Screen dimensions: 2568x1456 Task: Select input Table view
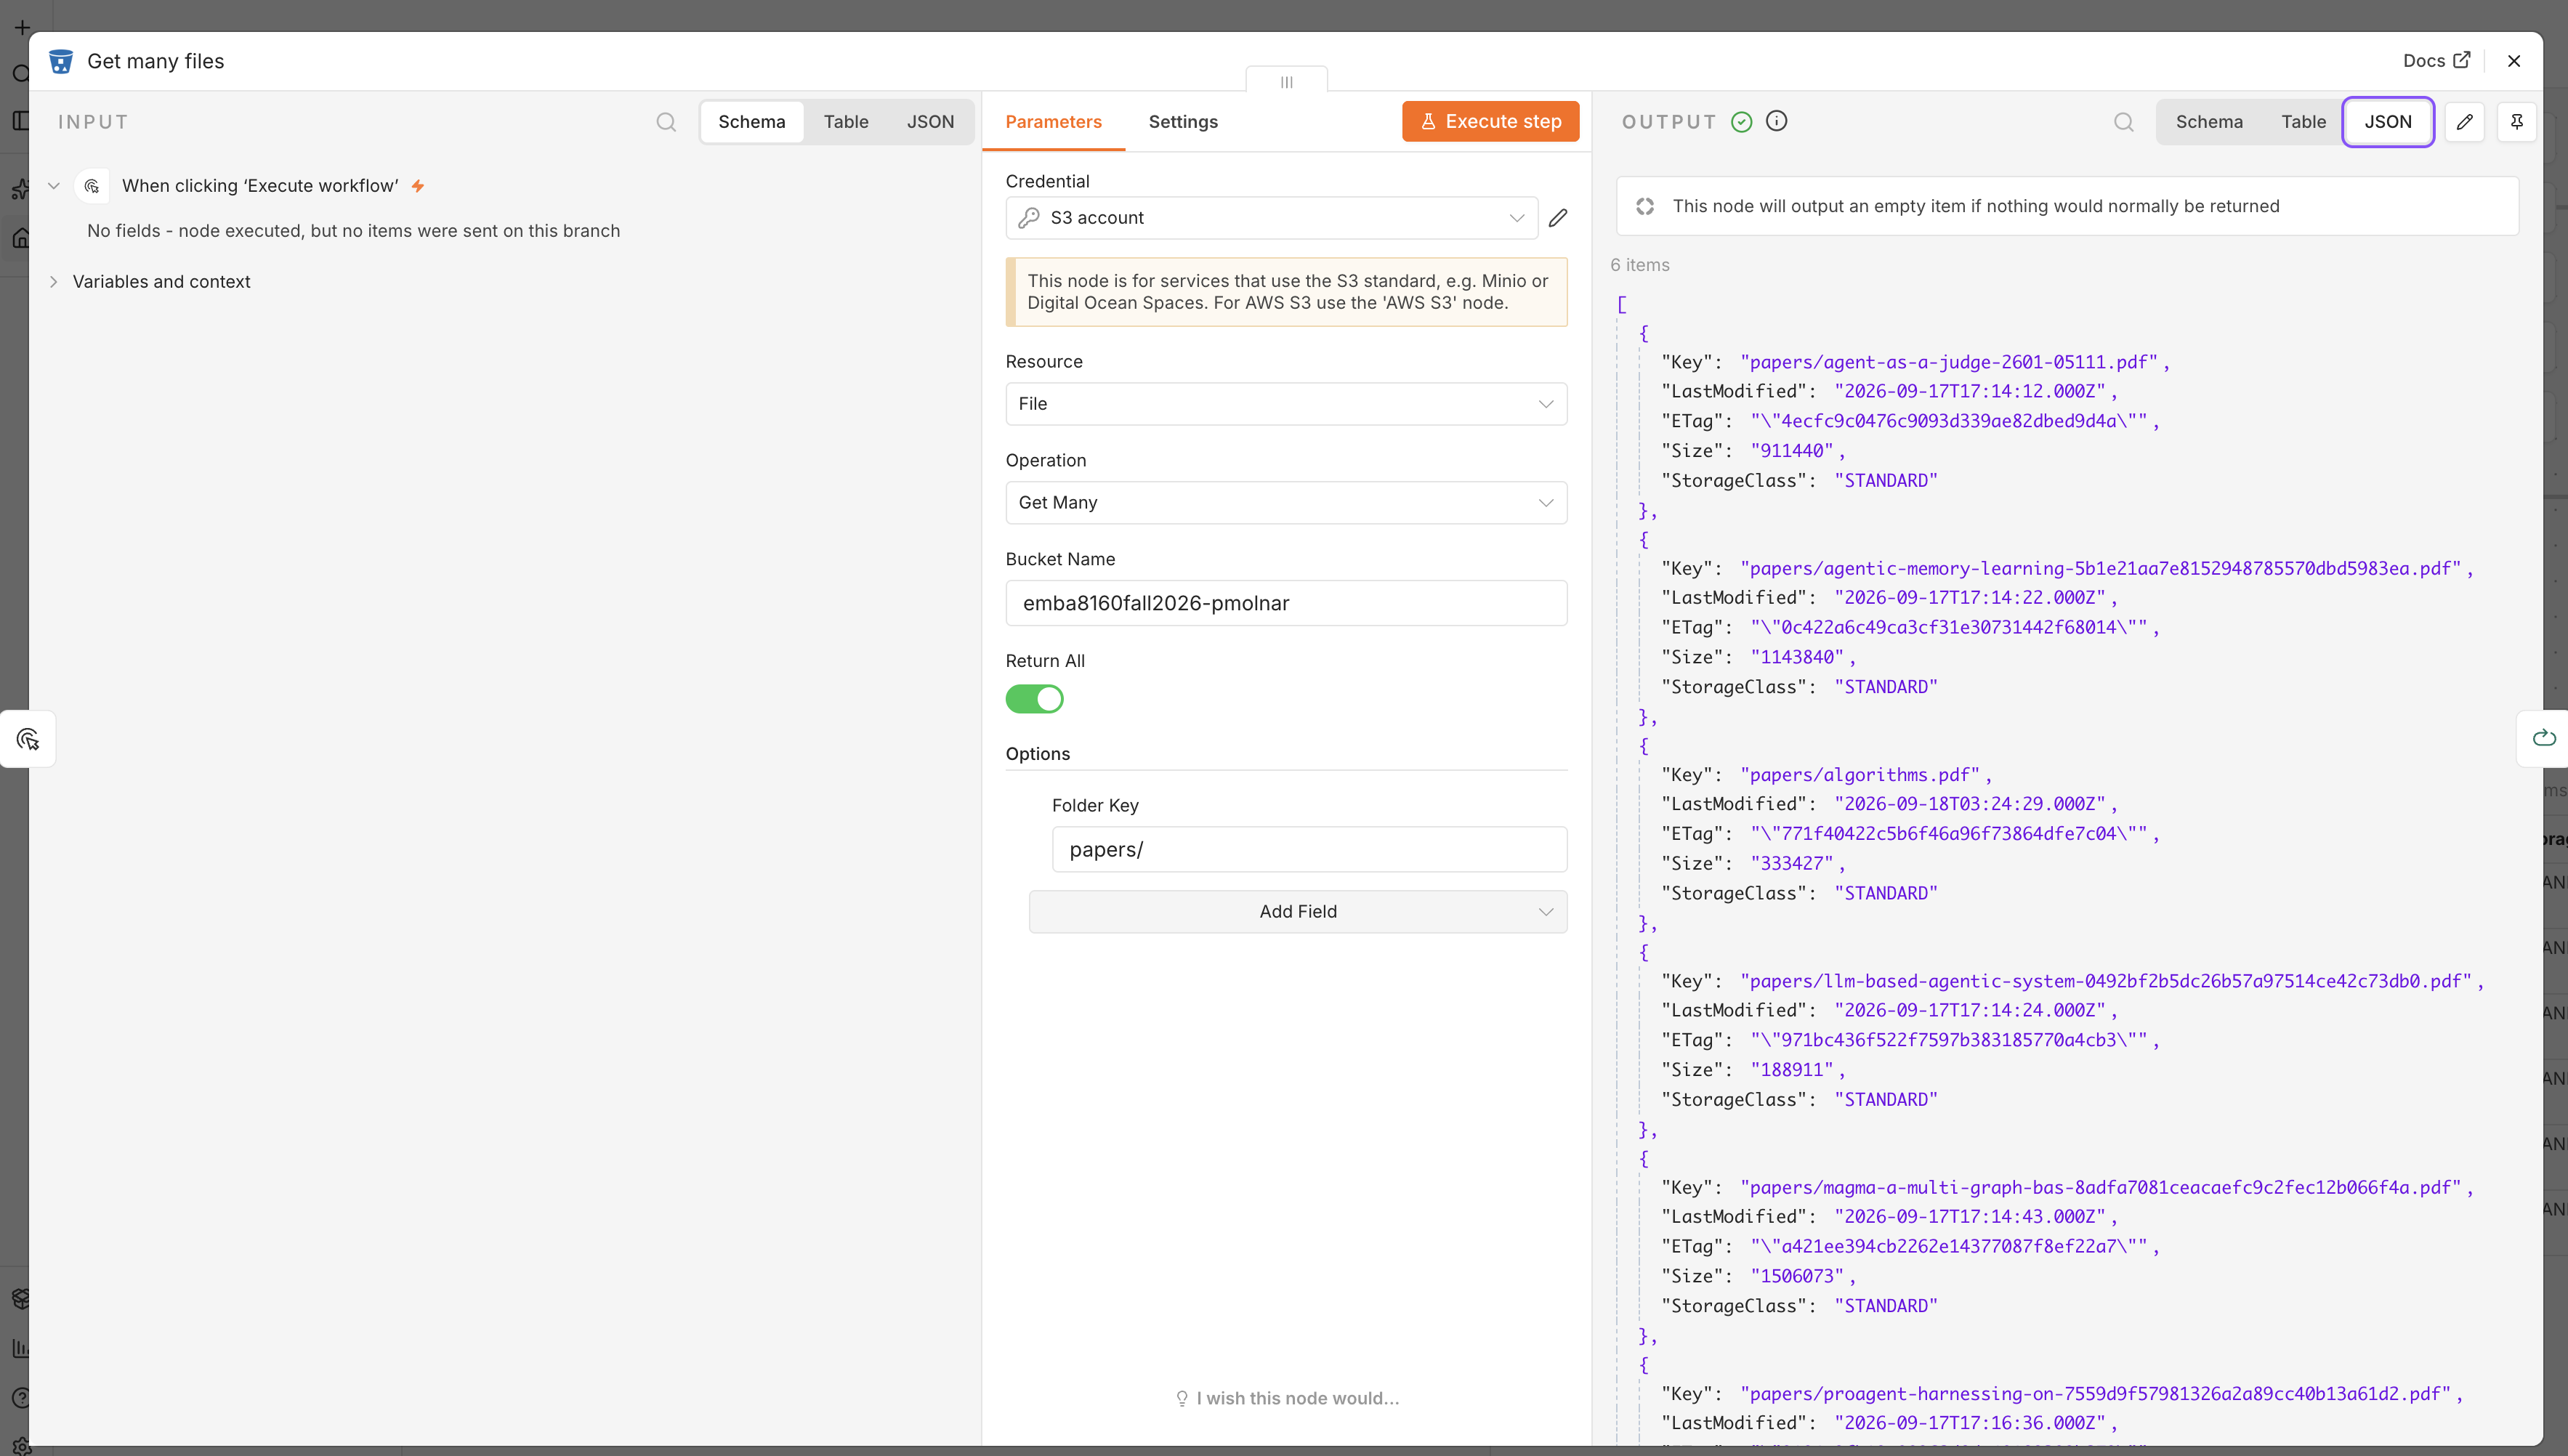(846, 122)
